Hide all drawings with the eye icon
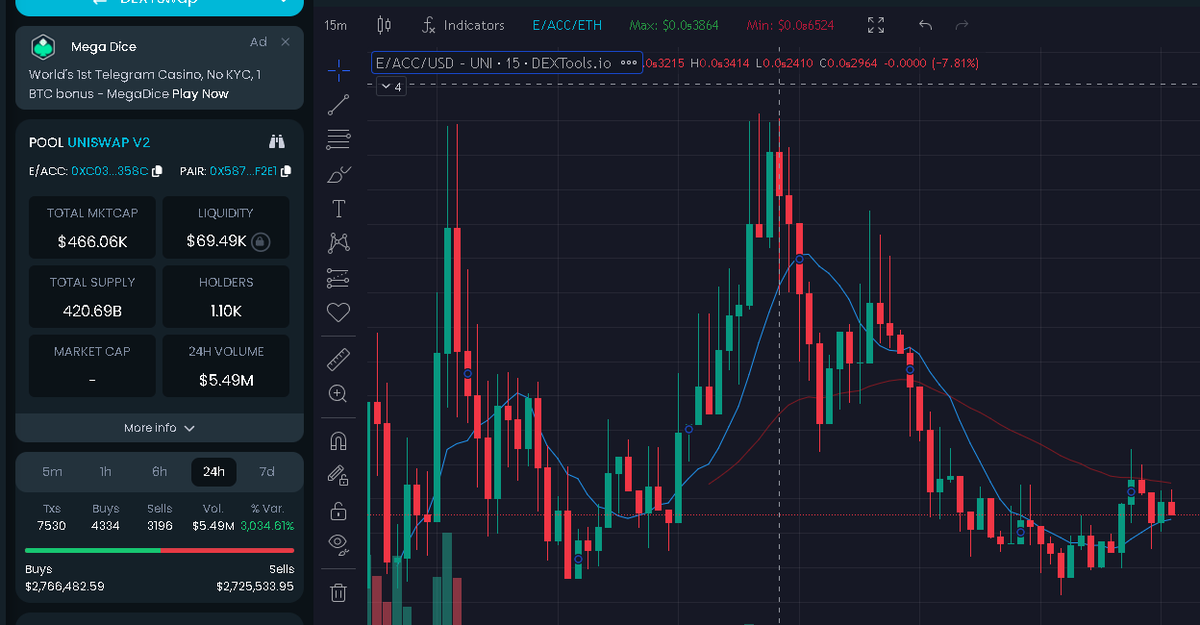Viewport: 1200px width, 625px height. [x=338, y=544]
